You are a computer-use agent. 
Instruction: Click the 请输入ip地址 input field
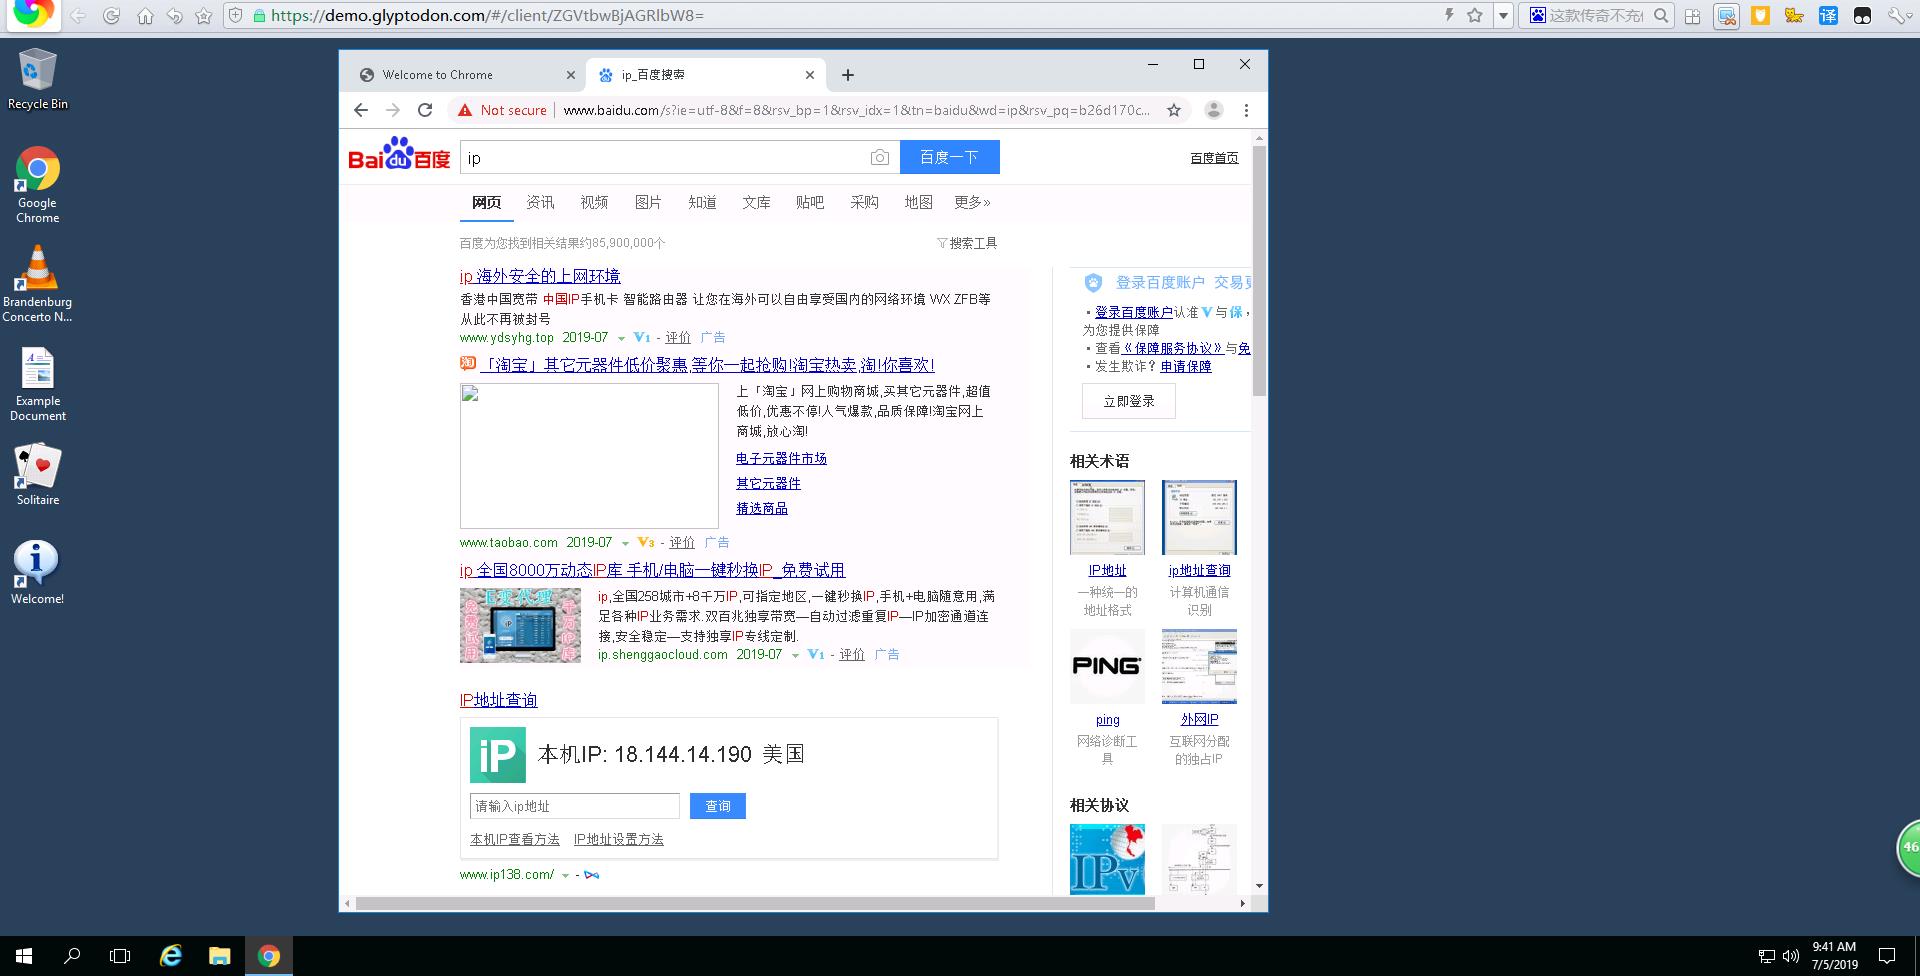[x=575, y=806]
